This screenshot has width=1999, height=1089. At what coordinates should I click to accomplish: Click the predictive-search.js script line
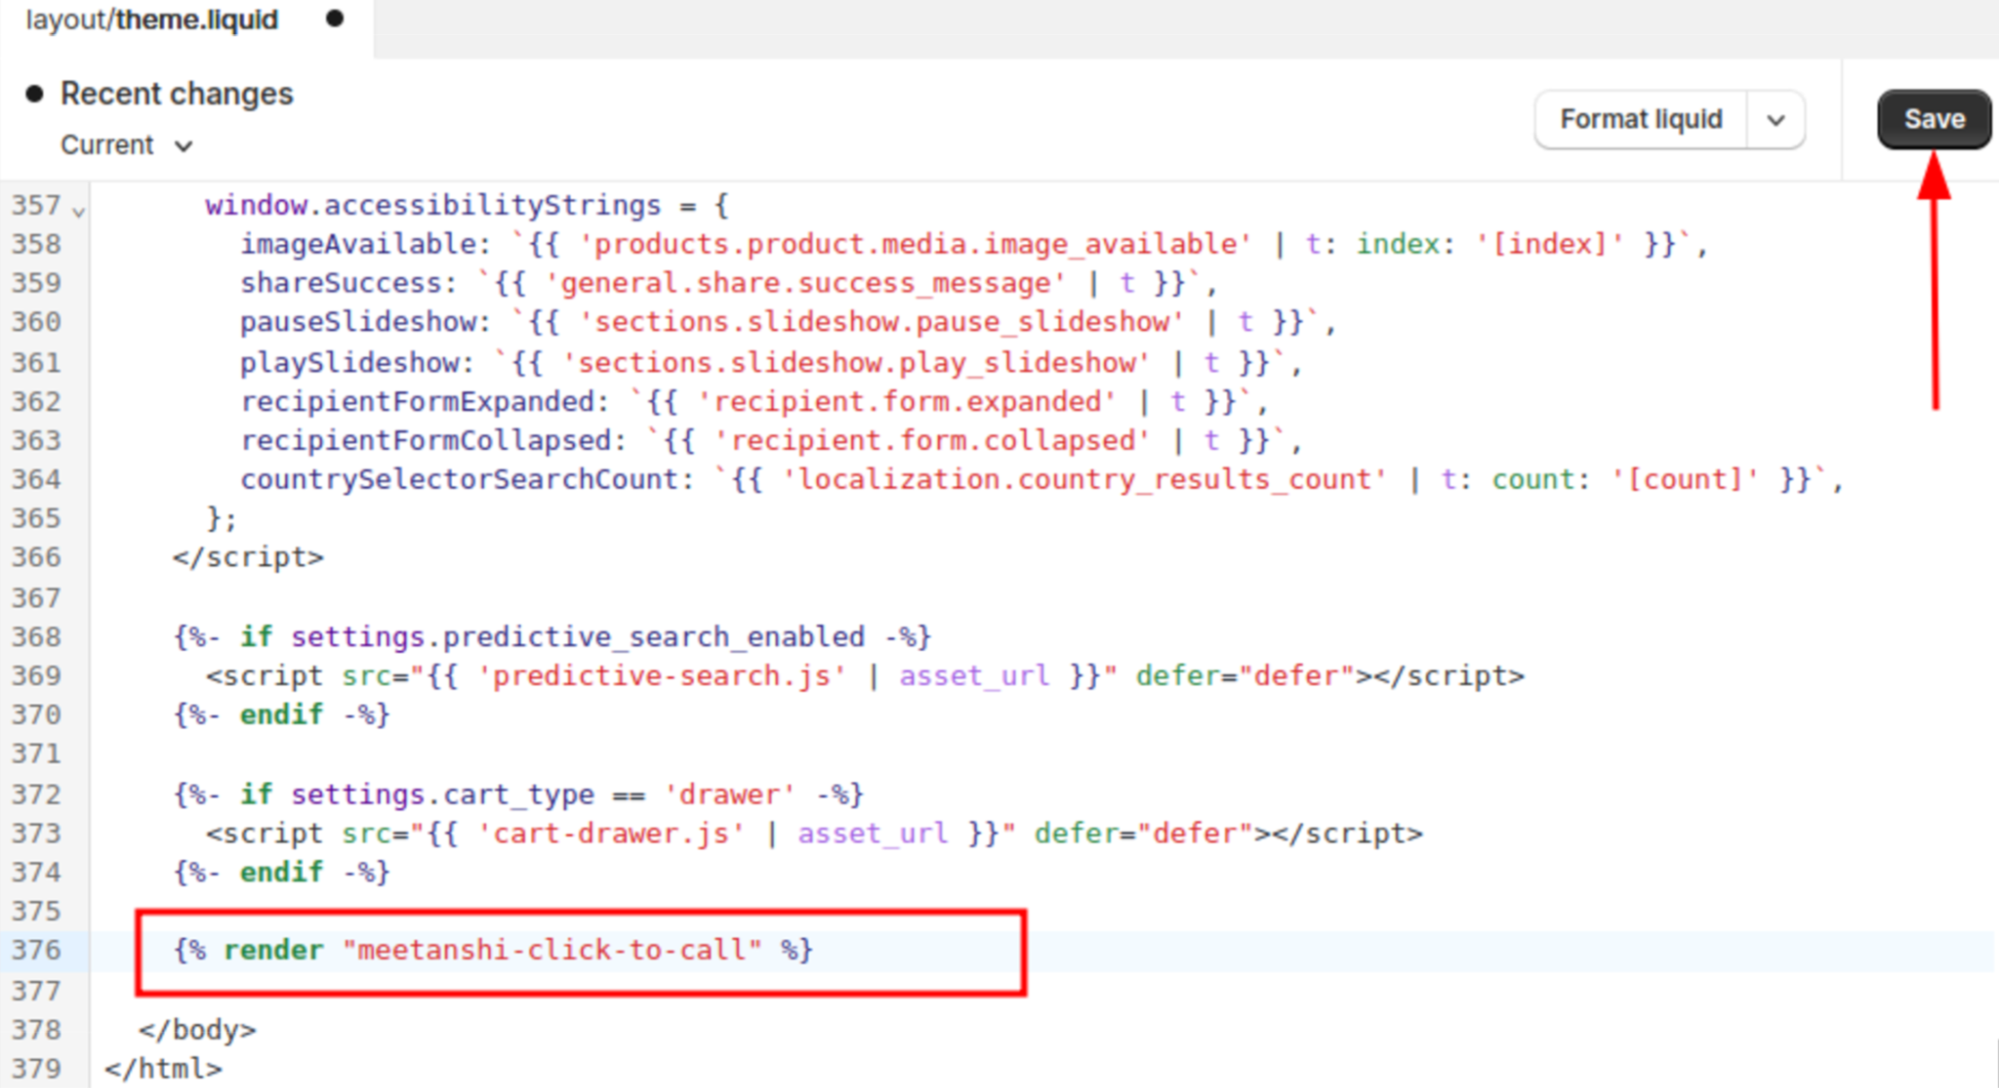[865, 676]
